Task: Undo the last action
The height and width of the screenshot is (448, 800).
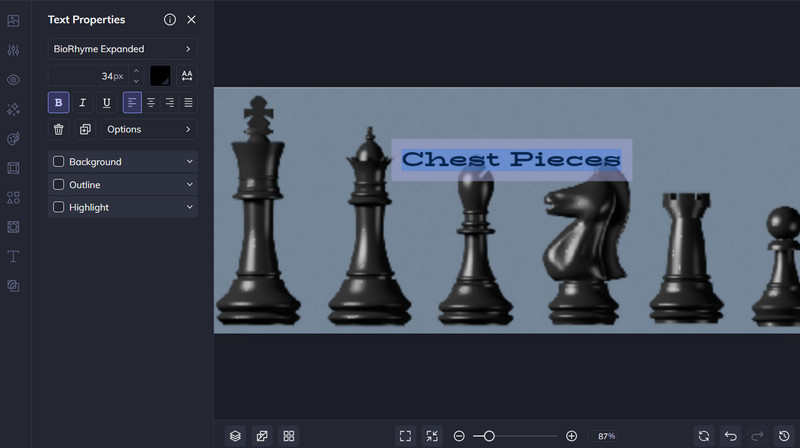Action: click(x=731, y=436)
